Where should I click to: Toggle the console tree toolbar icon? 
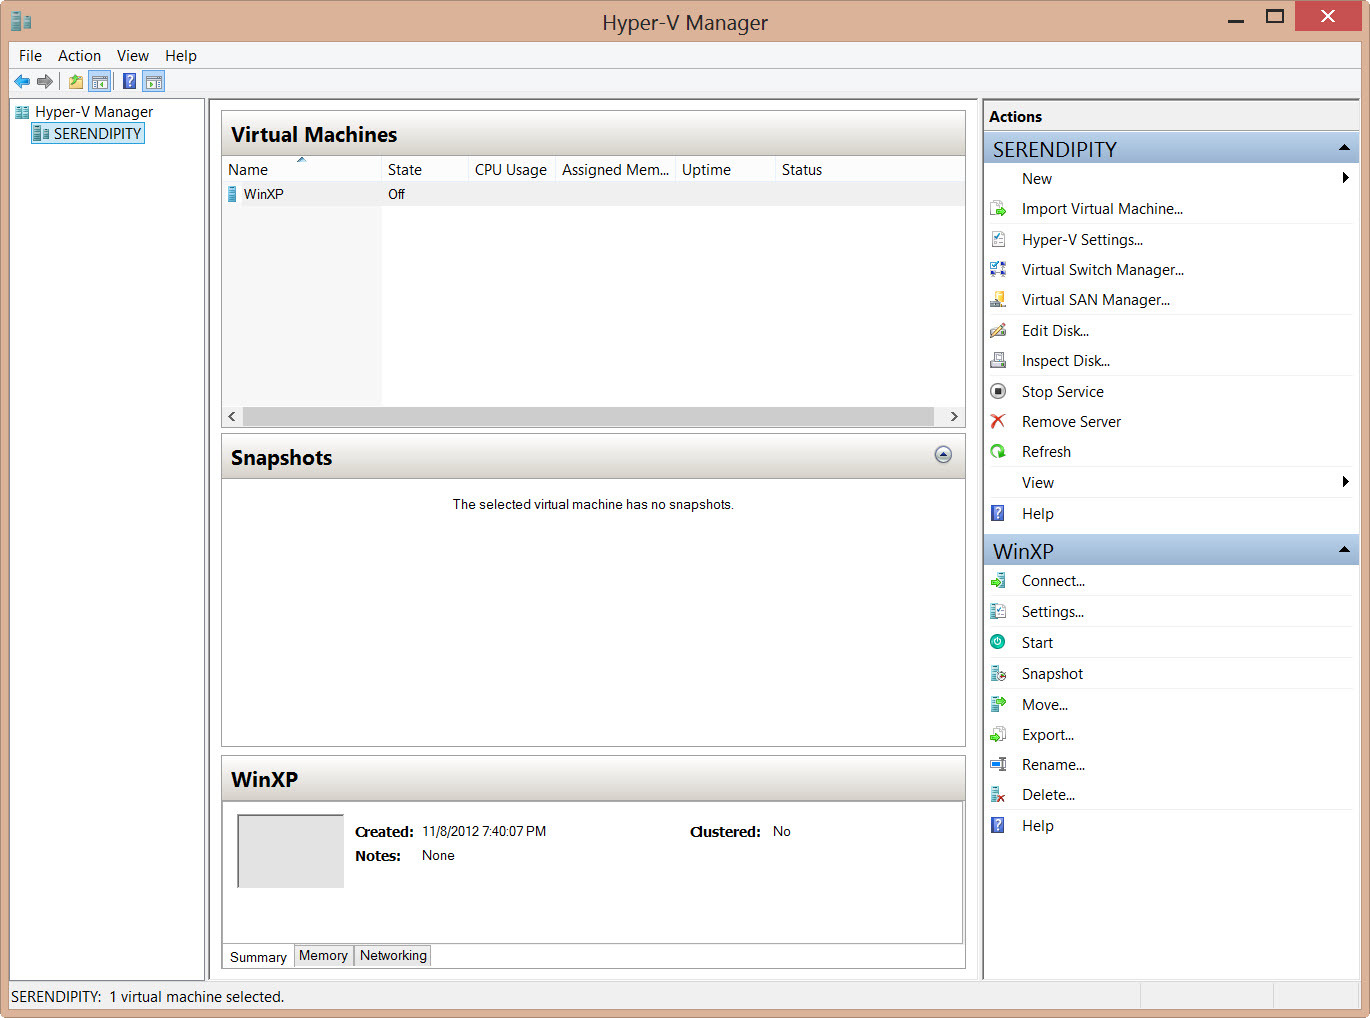tap(99, 81)
